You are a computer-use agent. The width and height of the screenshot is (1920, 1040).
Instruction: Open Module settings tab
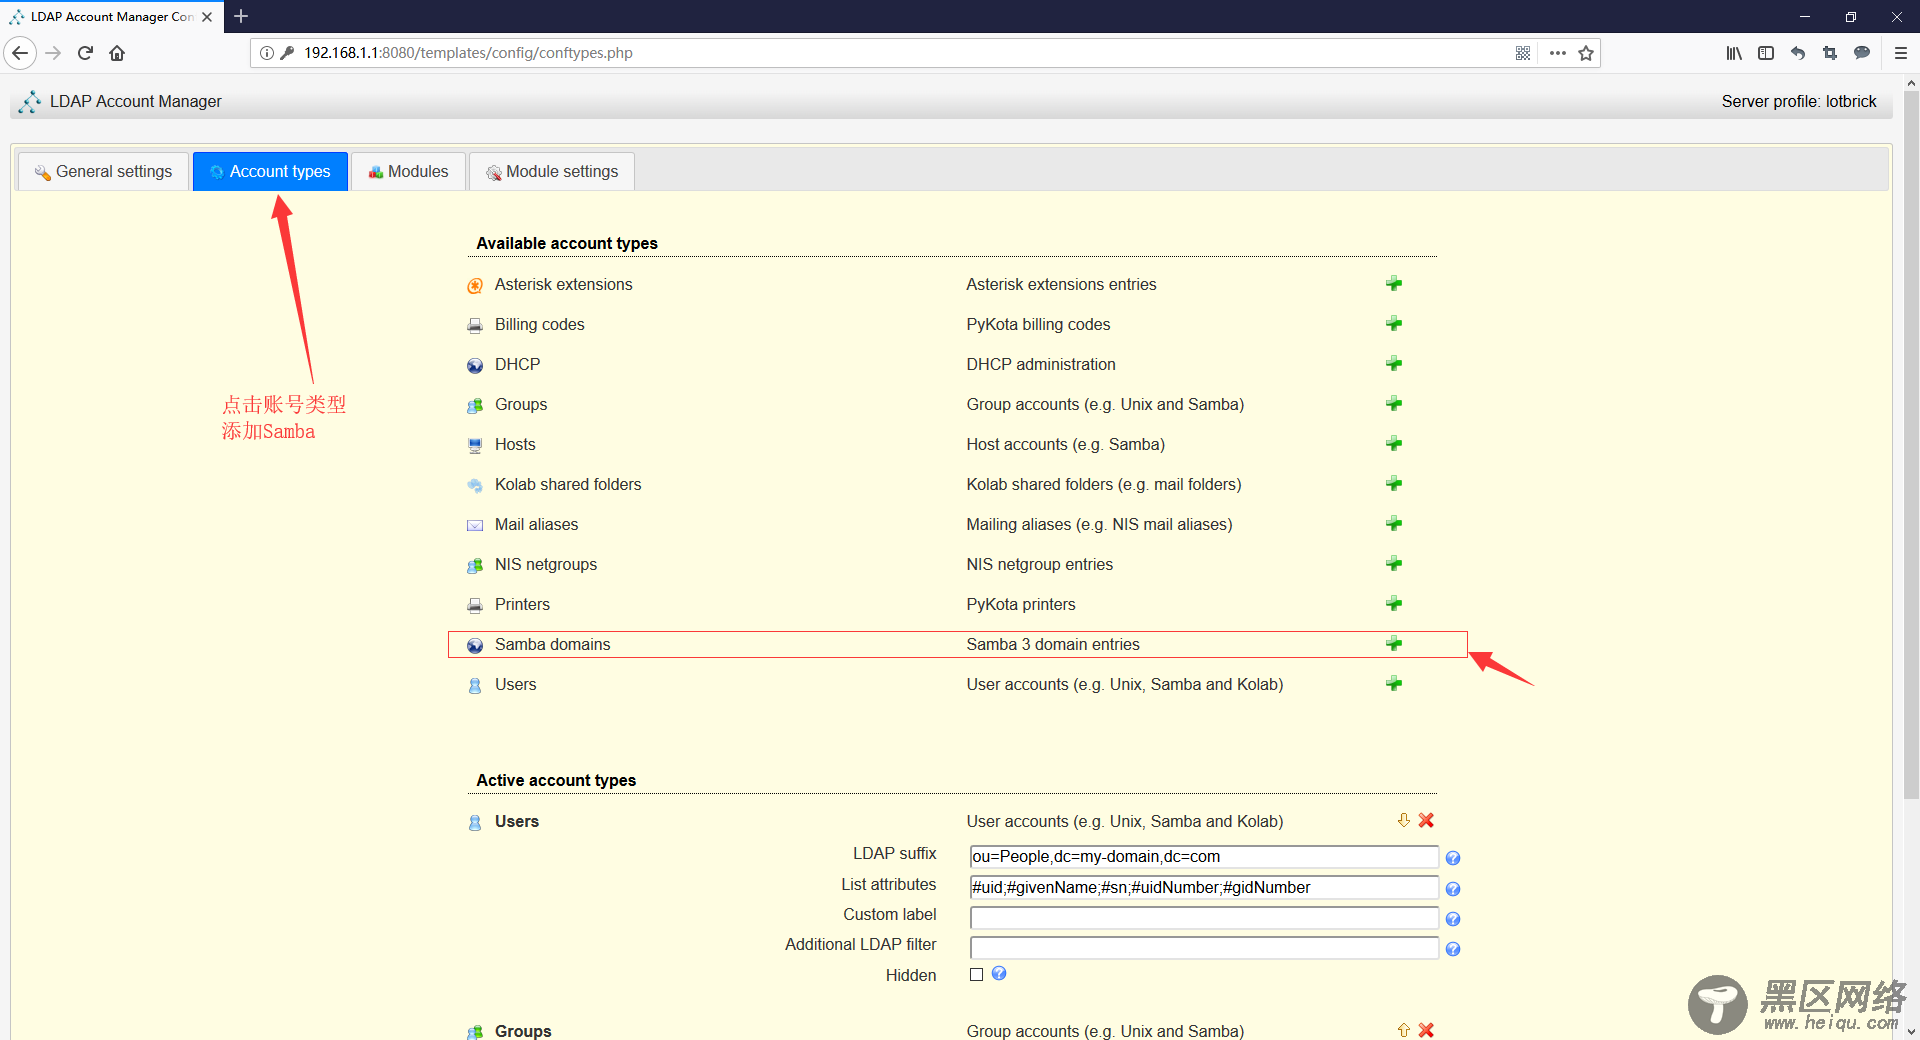[x=552, y=171]
